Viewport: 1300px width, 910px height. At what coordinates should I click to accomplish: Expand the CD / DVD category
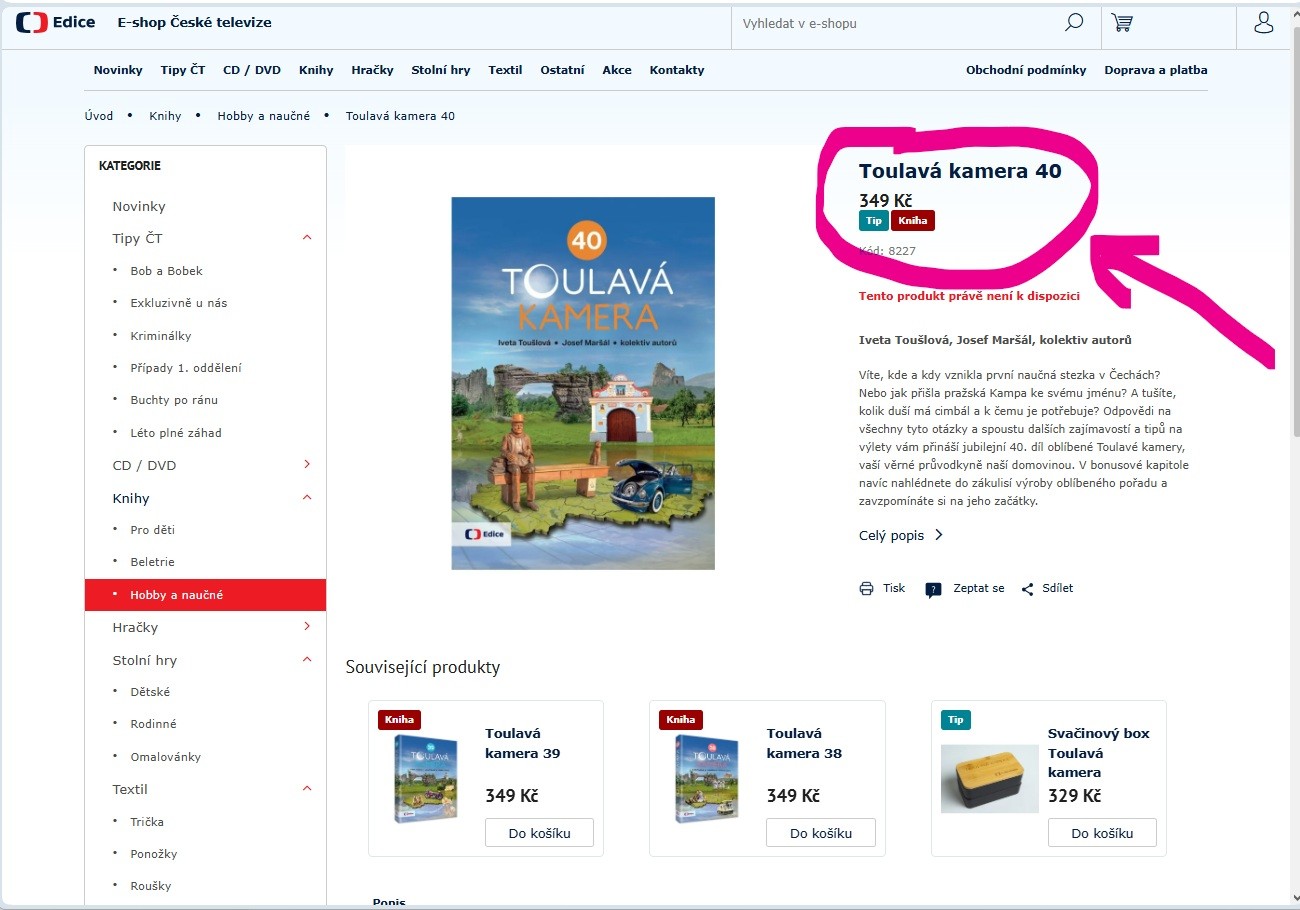pyautogui.click(x=307, y=464)
